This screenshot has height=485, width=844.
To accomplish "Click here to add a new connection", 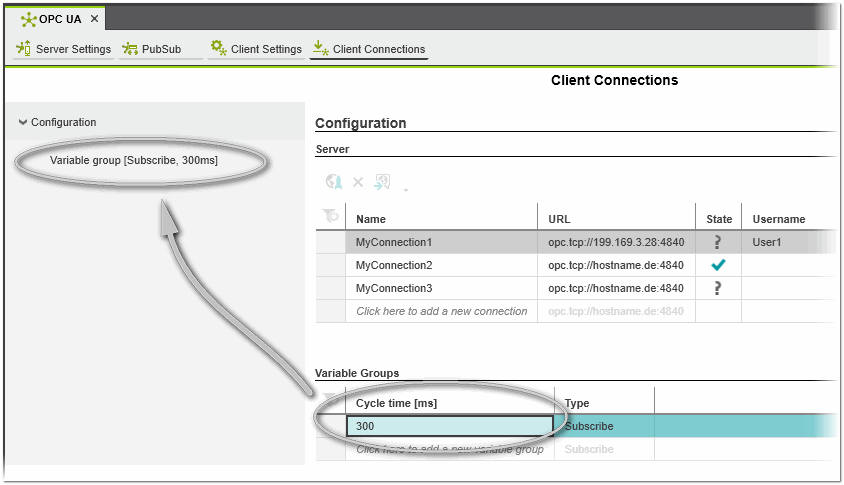I will [x=441, y=311].
